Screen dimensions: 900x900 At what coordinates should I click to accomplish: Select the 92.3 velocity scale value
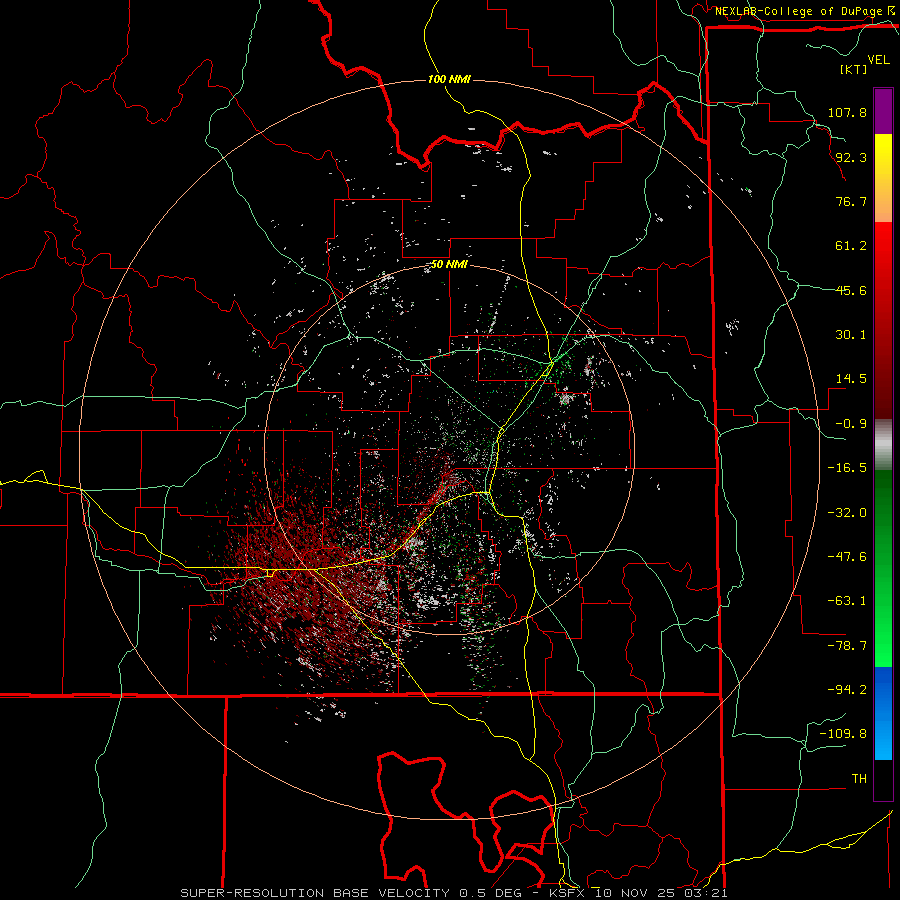click(851, 157)
